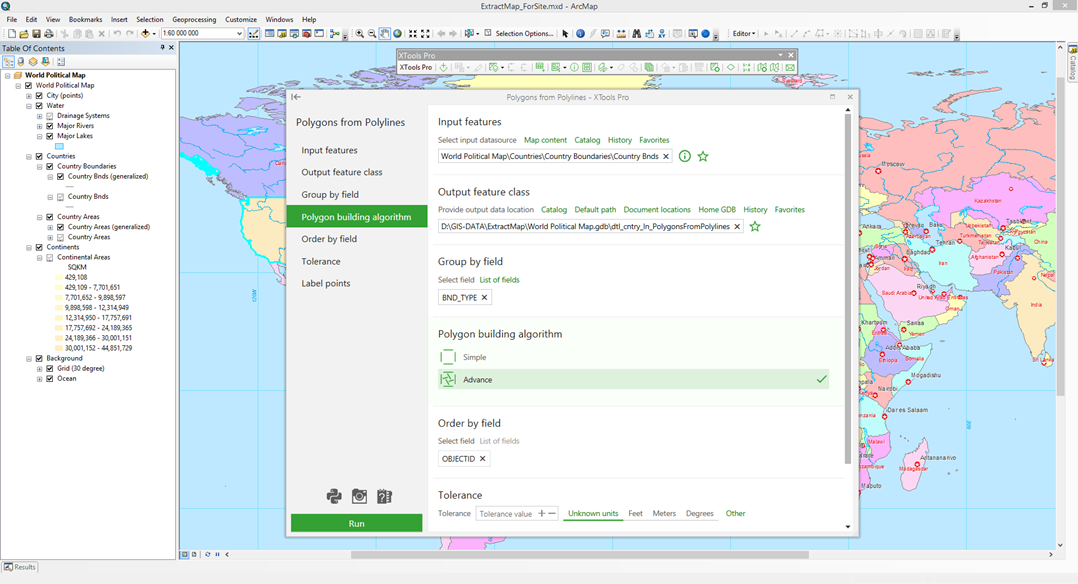
Task: Add output feature class to favorites star
Action: 755,227
